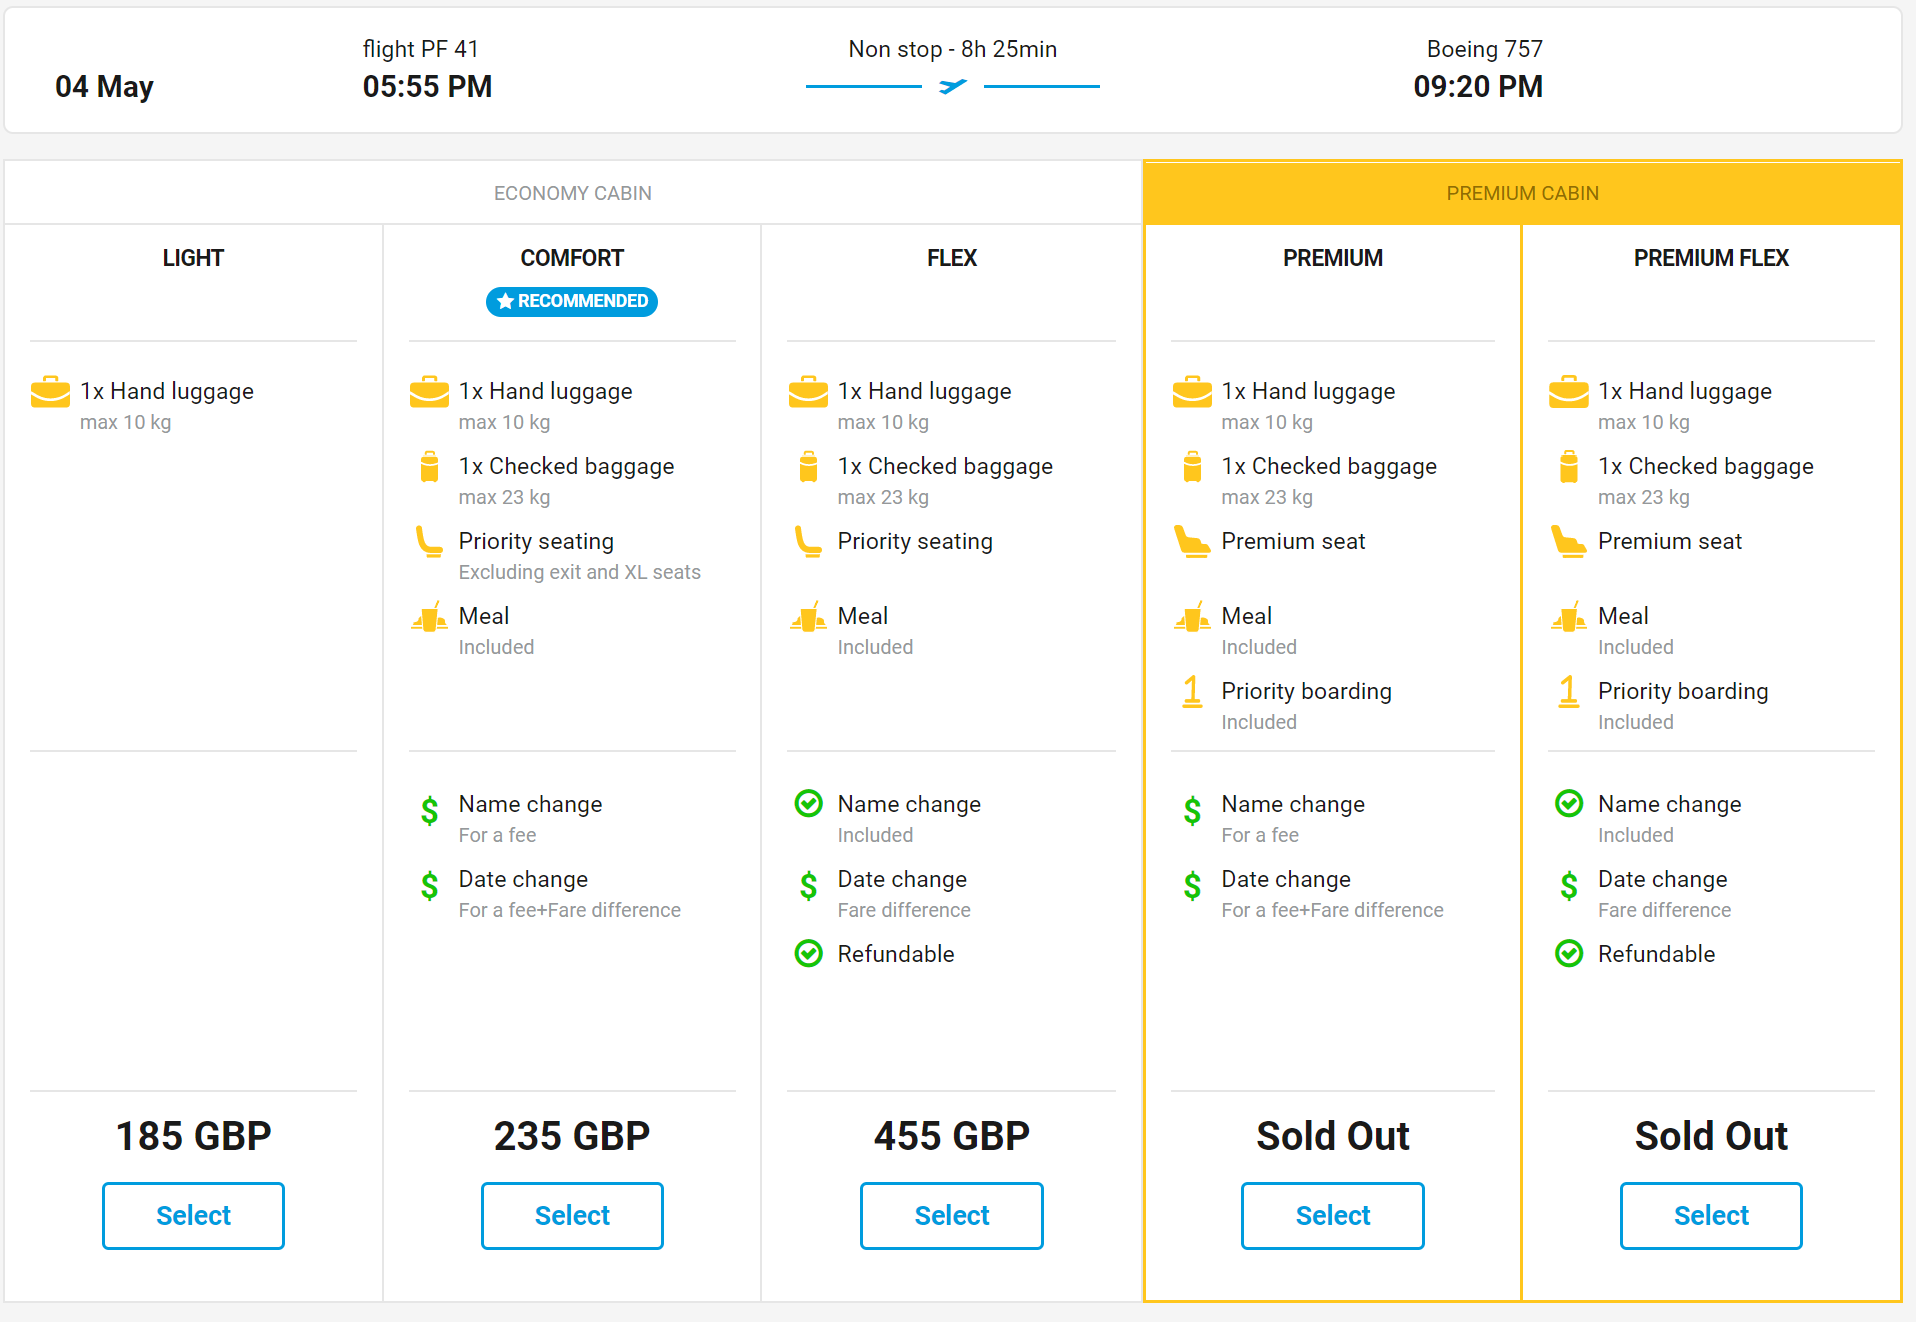Click Flex refundable green checkmark icon

(808, 954)
